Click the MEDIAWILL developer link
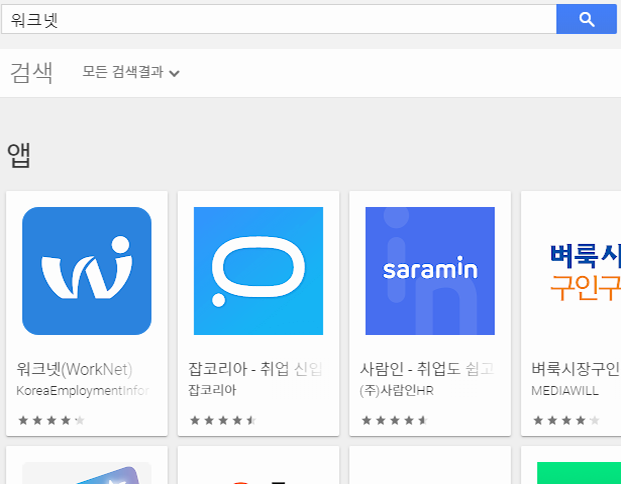The width and height of the screenshot is (621, 484). (x=565, y=391)
